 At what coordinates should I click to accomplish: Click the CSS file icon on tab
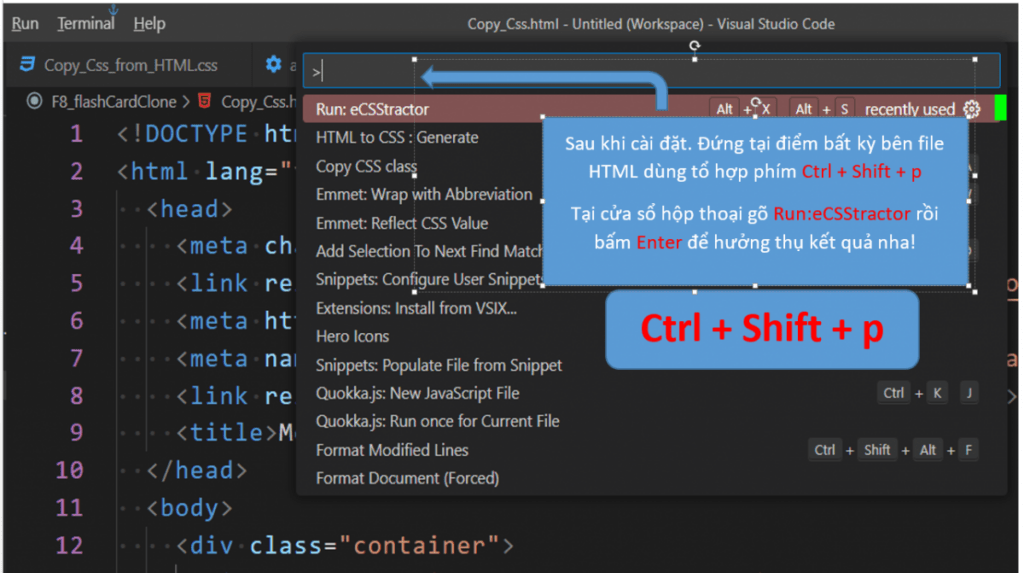coord(27,65)
